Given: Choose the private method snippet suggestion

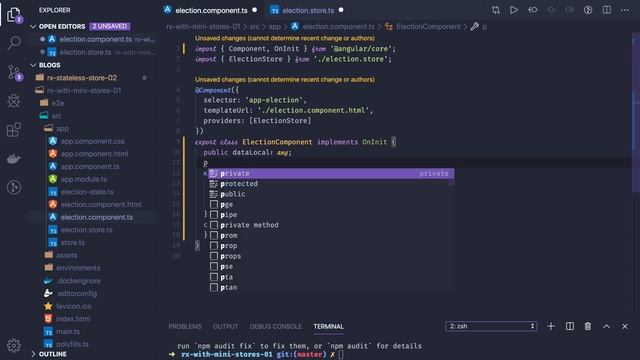Looking at the screenshot, I should [331, 225].
